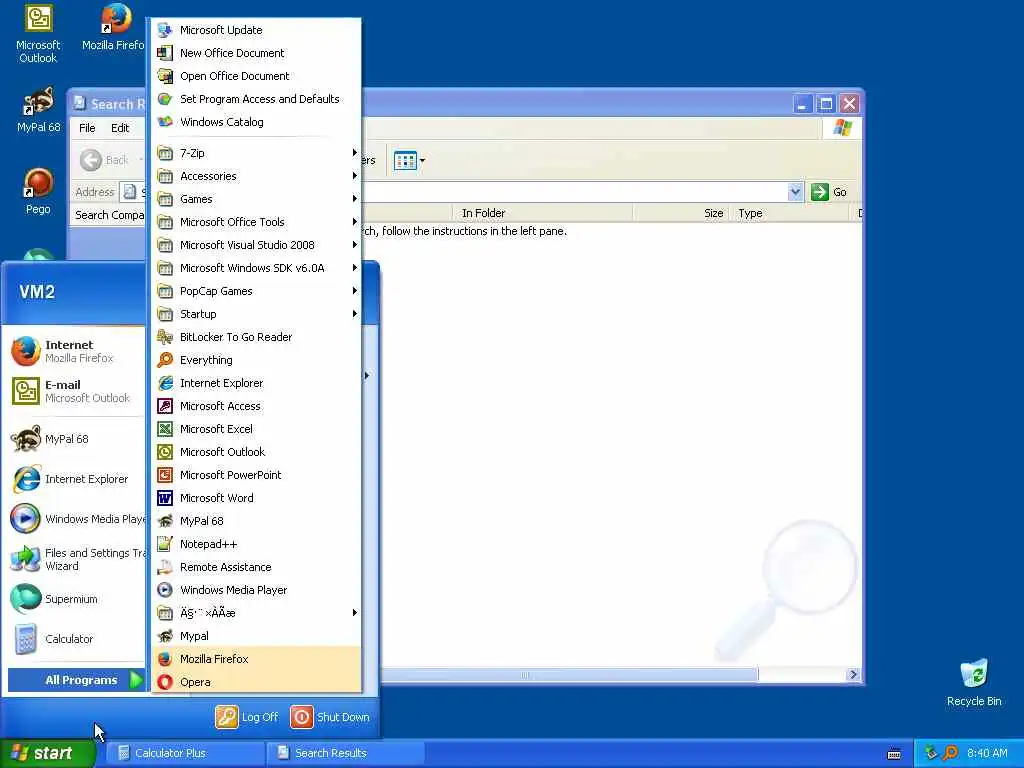Open the Views dropdown in Search Results

[409, 160]
